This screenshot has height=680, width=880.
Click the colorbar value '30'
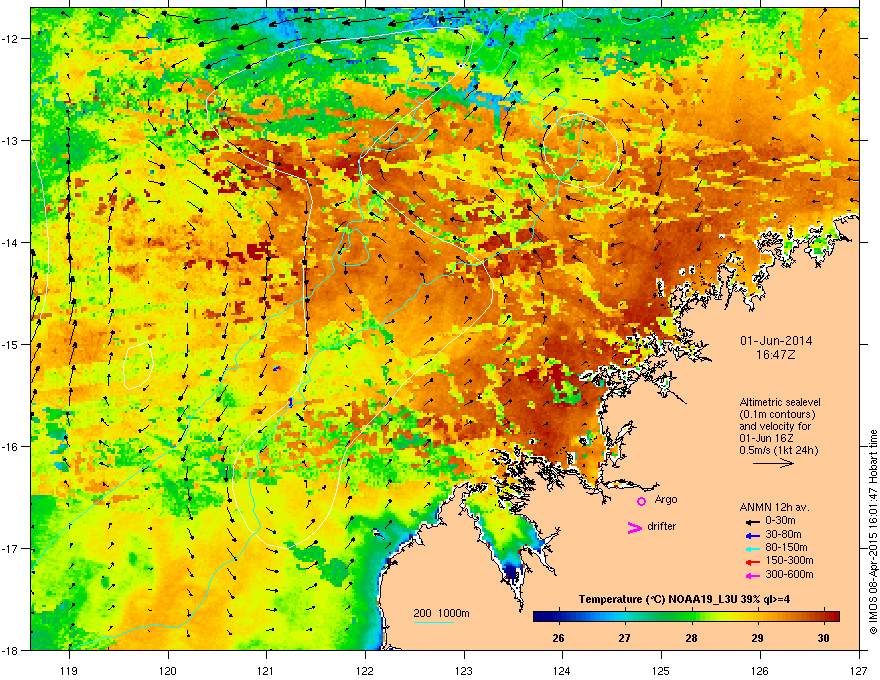click(x=823, y=638)
